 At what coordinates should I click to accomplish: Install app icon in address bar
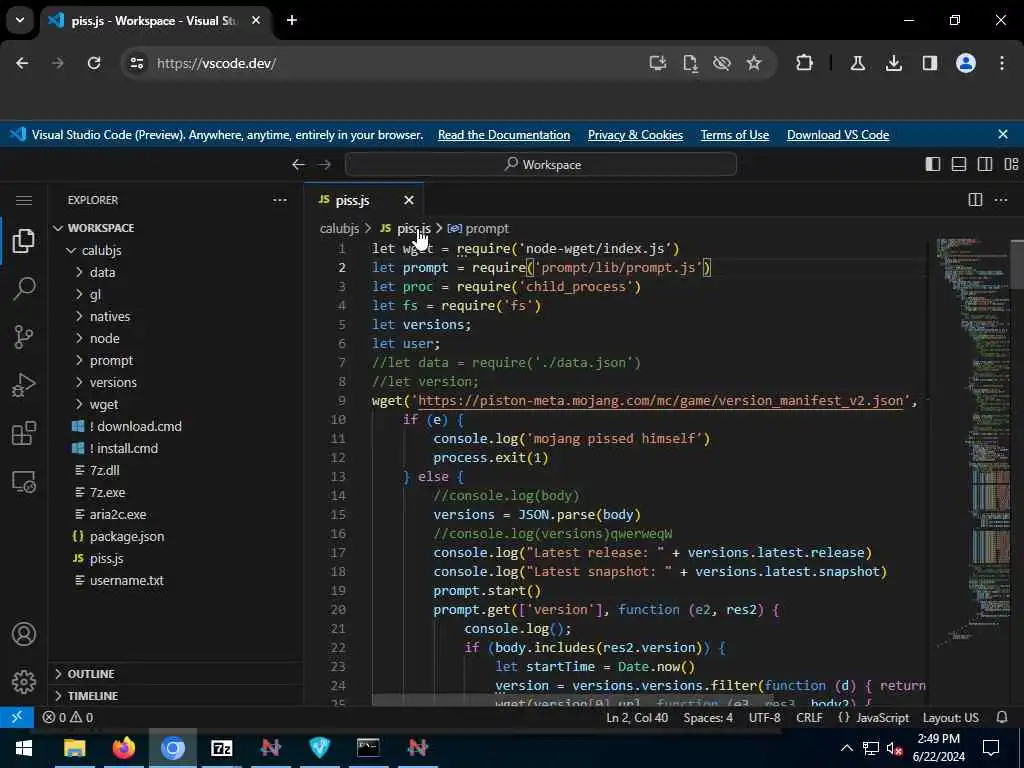[658, 63]
